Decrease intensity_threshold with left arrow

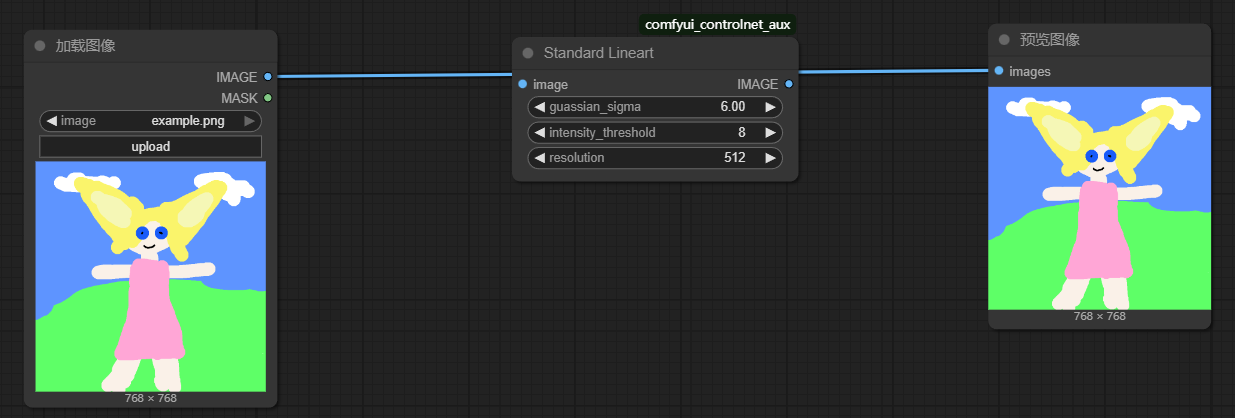(x=539, y=132)
